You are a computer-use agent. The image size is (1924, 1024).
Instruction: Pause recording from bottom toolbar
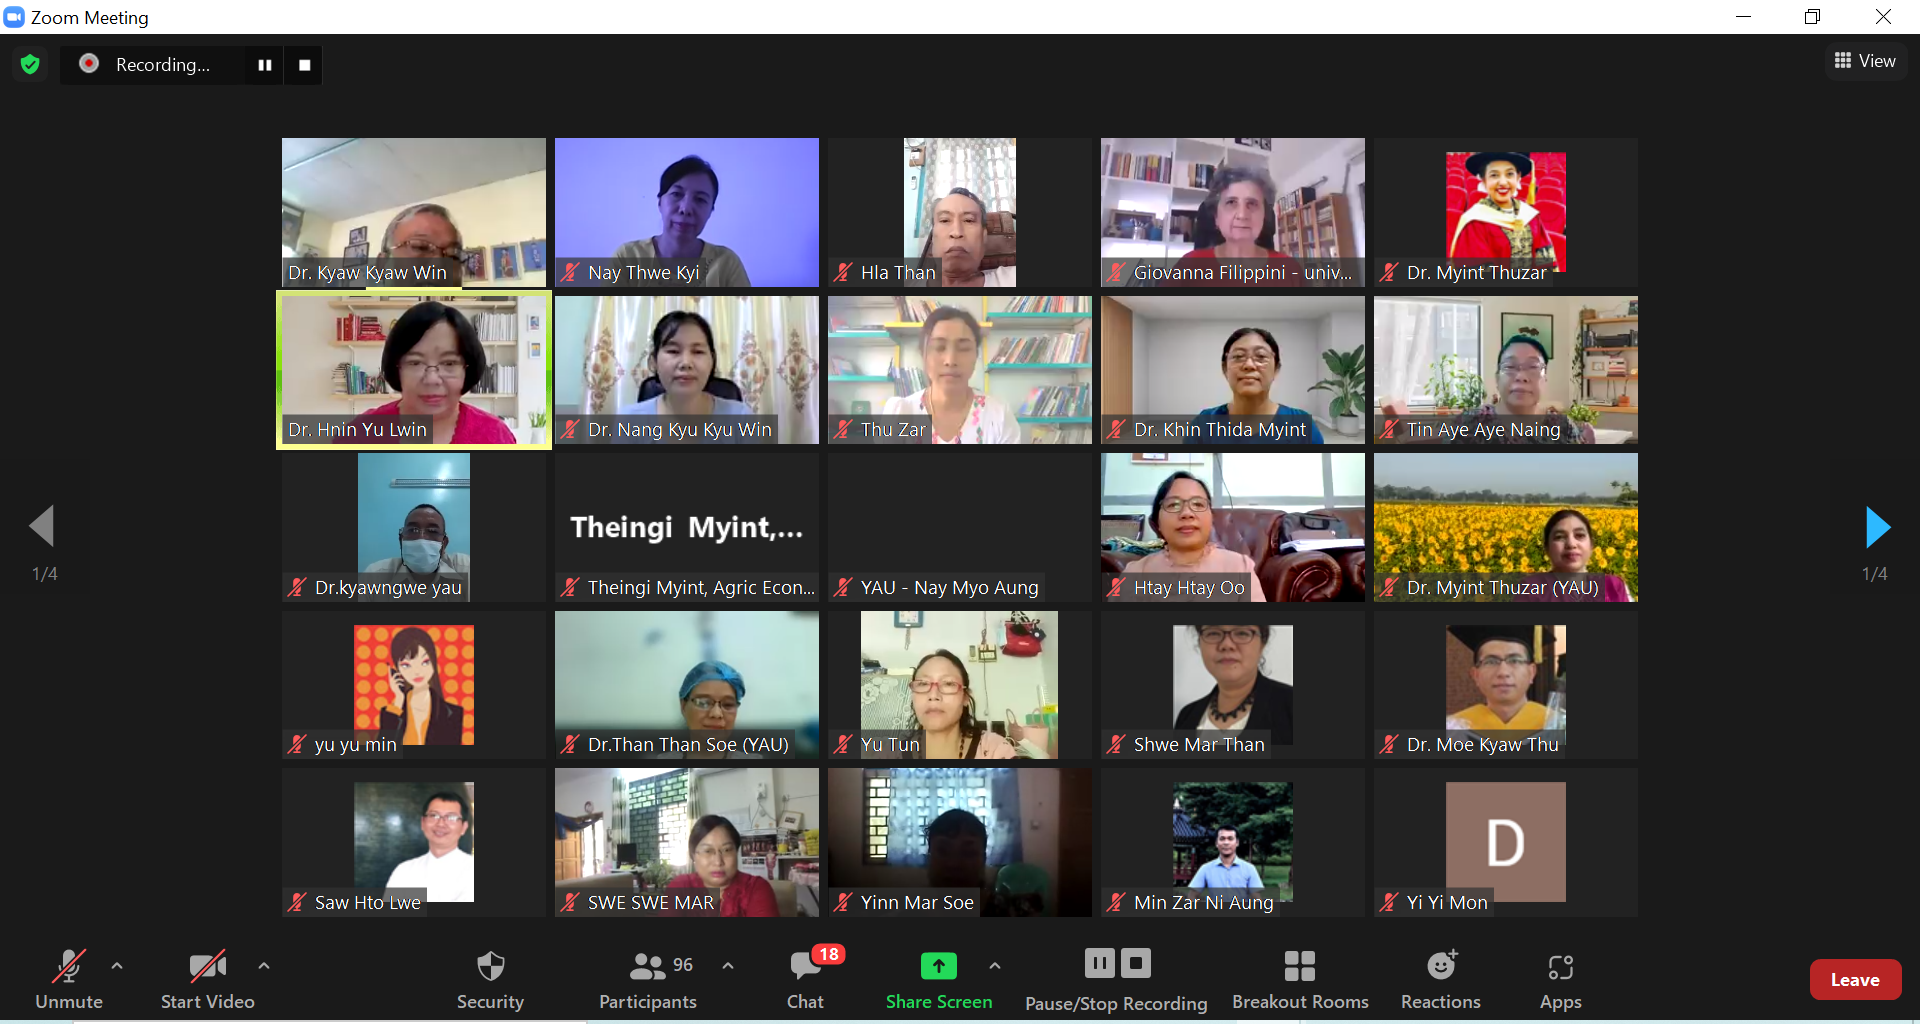(x=1099, y=964)
